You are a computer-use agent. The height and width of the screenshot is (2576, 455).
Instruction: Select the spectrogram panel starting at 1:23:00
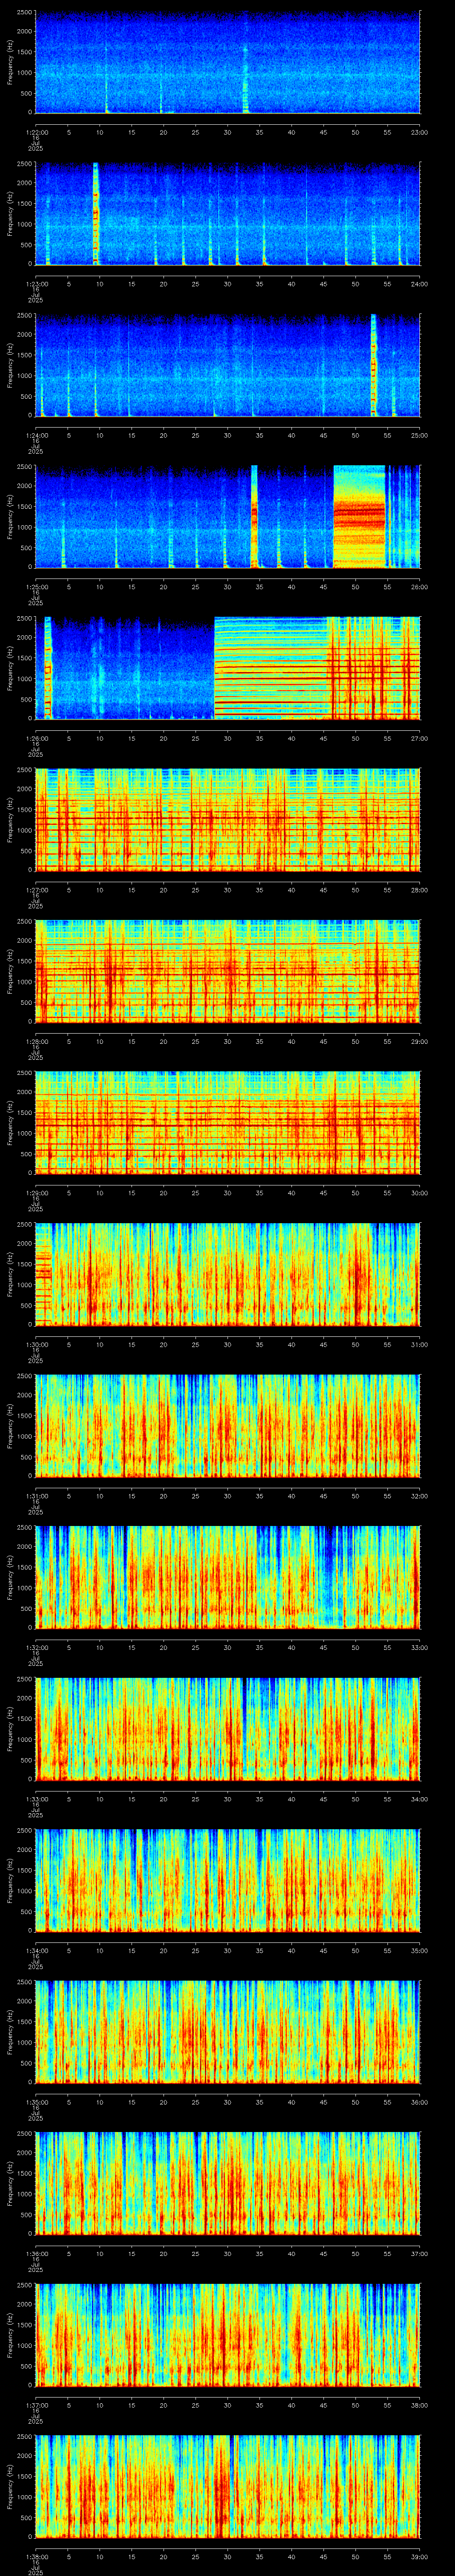point(228,214)
